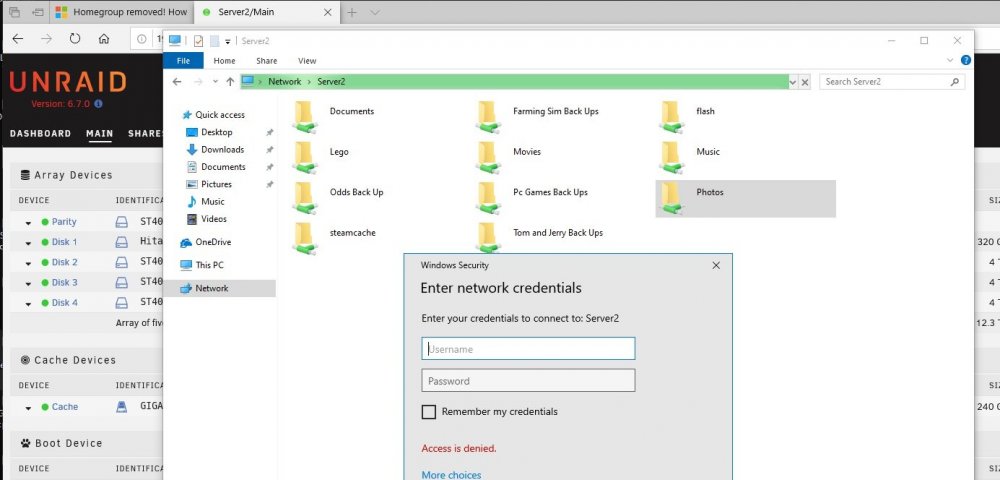Click the search magnifier in Search Server2

click(955, 82)
